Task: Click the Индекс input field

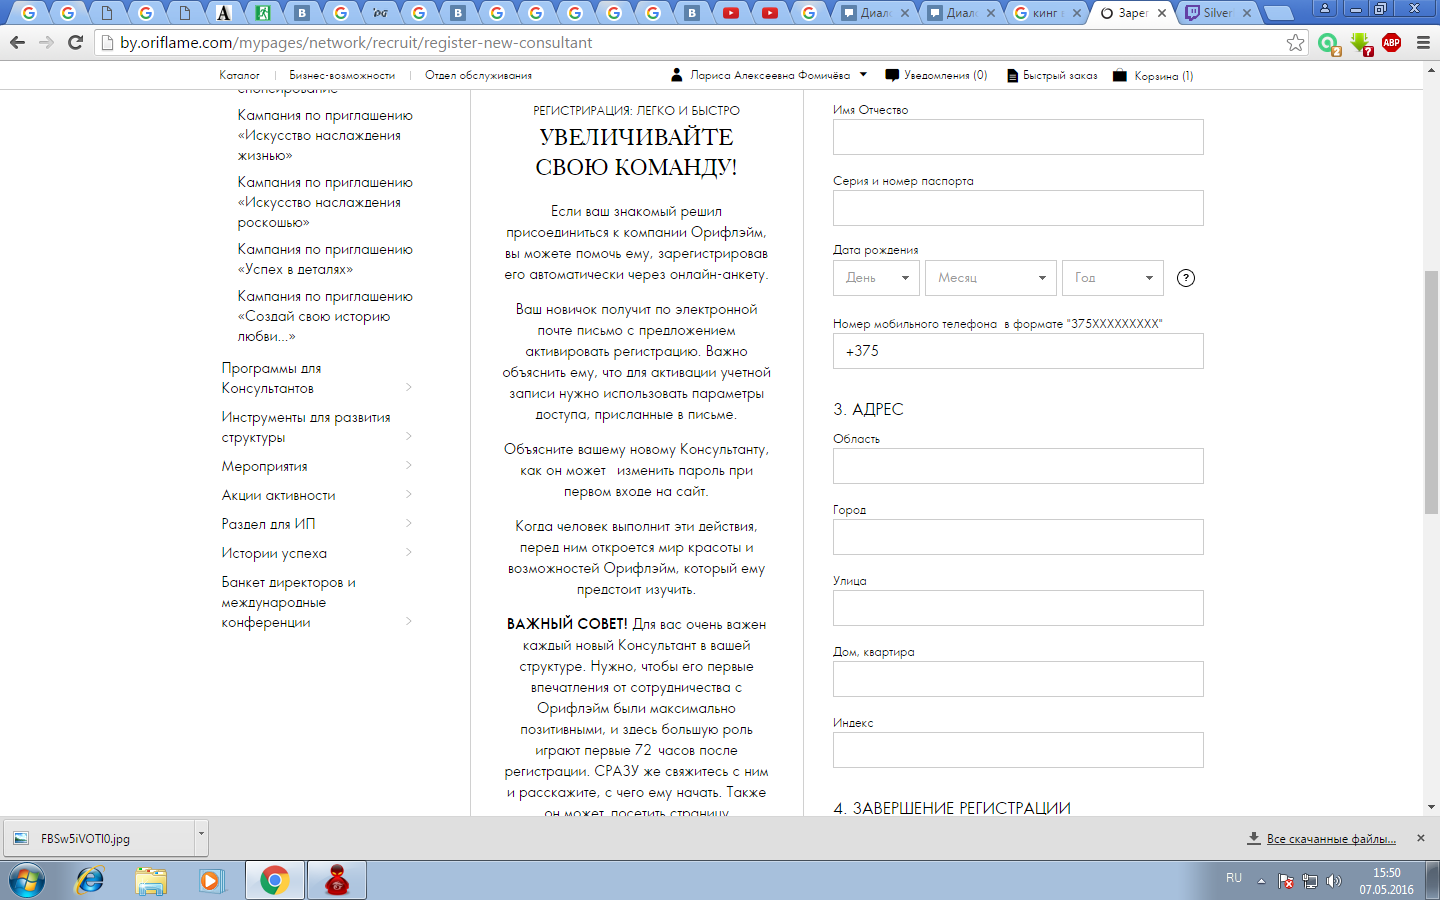Action: (x=1018, y=750)
